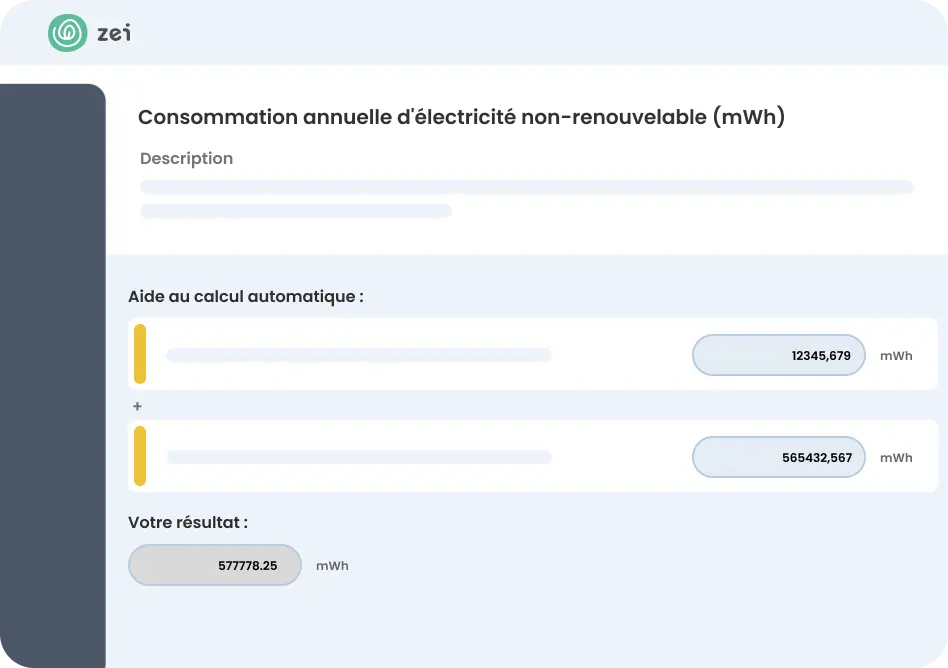
Task: Click the 'Votre résultat :' heading
Action: (x=186, y=522)
